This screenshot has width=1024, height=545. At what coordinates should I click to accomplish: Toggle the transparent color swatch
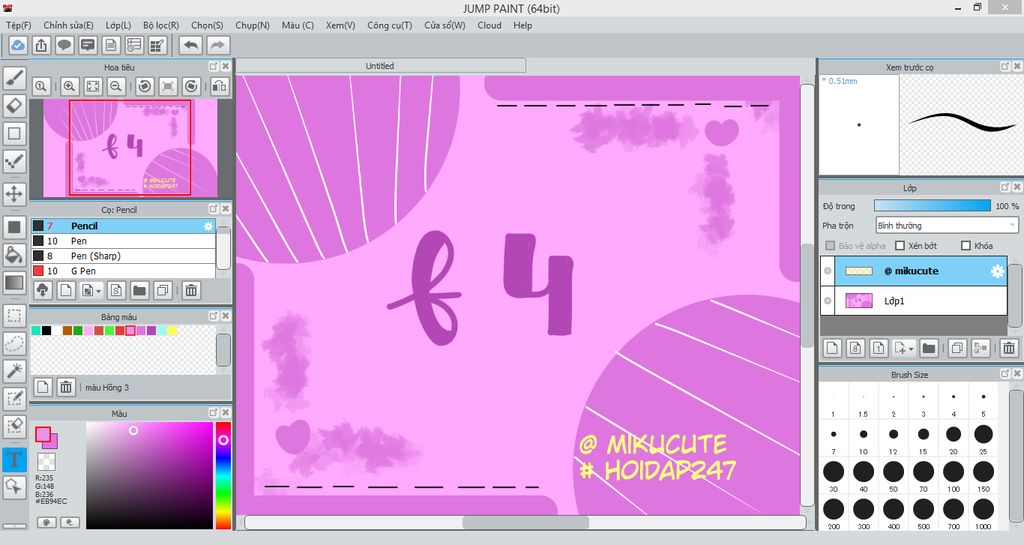(x=46, y=461)
